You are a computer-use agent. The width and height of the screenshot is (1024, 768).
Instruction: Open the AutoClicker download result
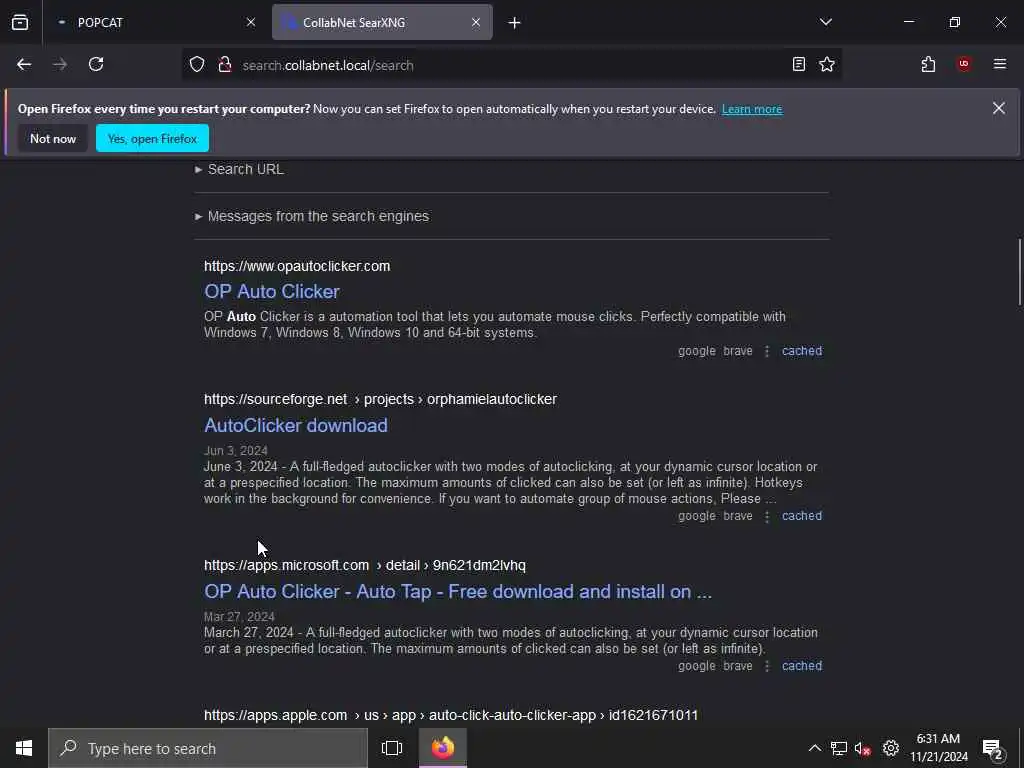(x=296, y=425)
